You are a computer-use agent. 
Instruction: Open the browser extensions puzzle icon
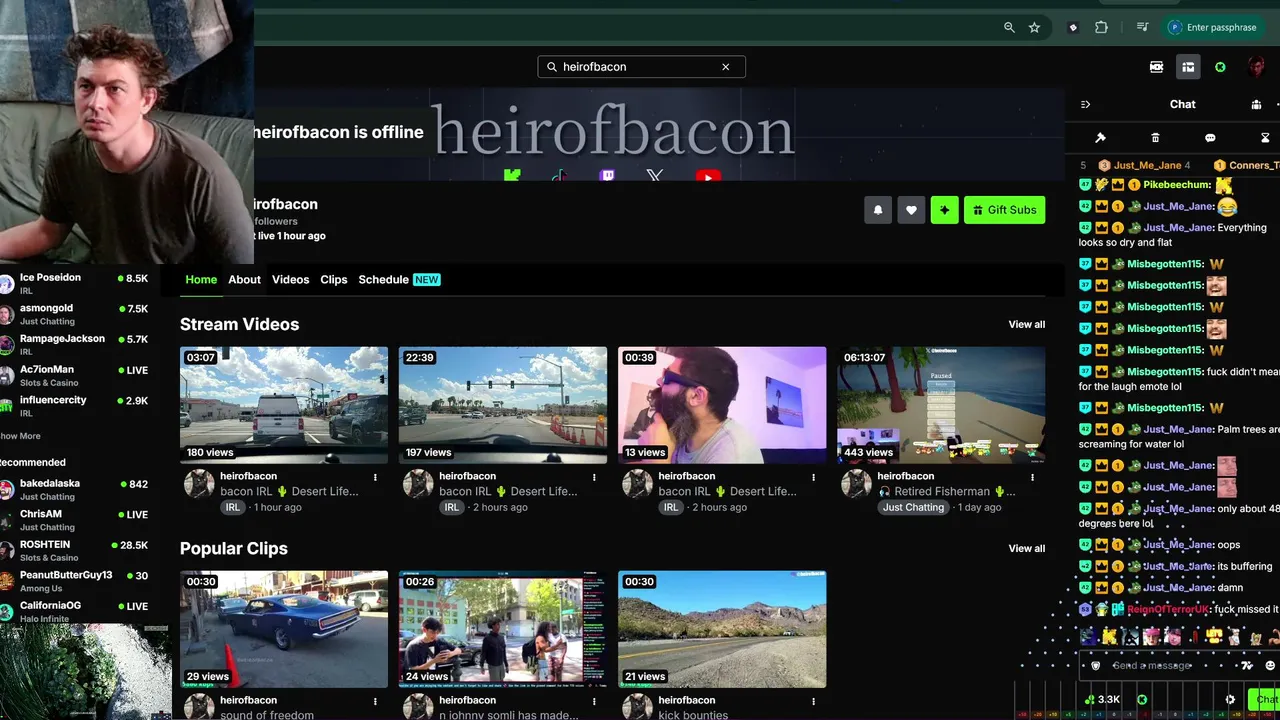click(1101, 28)
